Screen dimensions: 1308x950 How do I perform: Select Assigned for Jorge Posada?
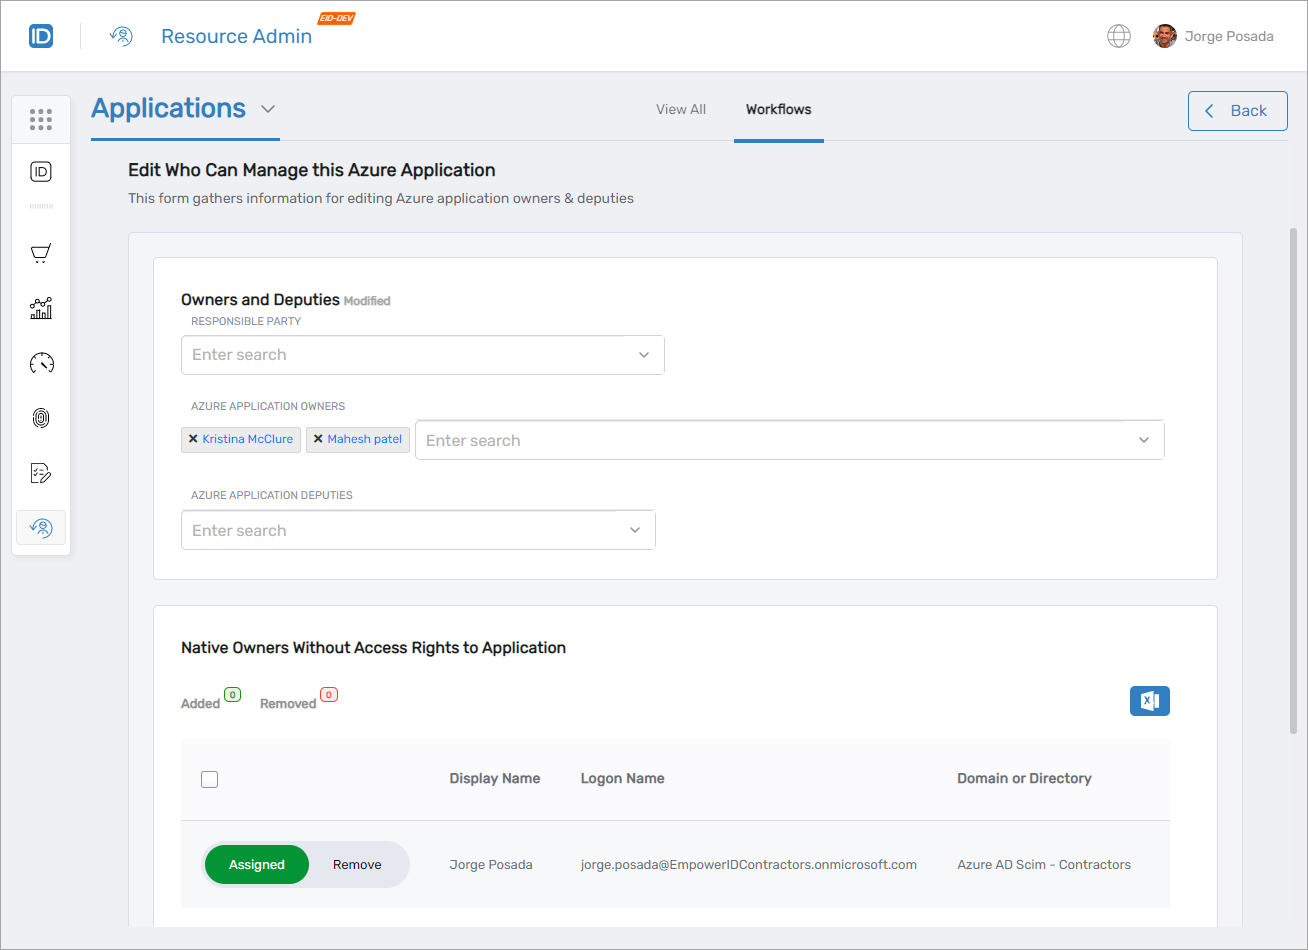257,865
